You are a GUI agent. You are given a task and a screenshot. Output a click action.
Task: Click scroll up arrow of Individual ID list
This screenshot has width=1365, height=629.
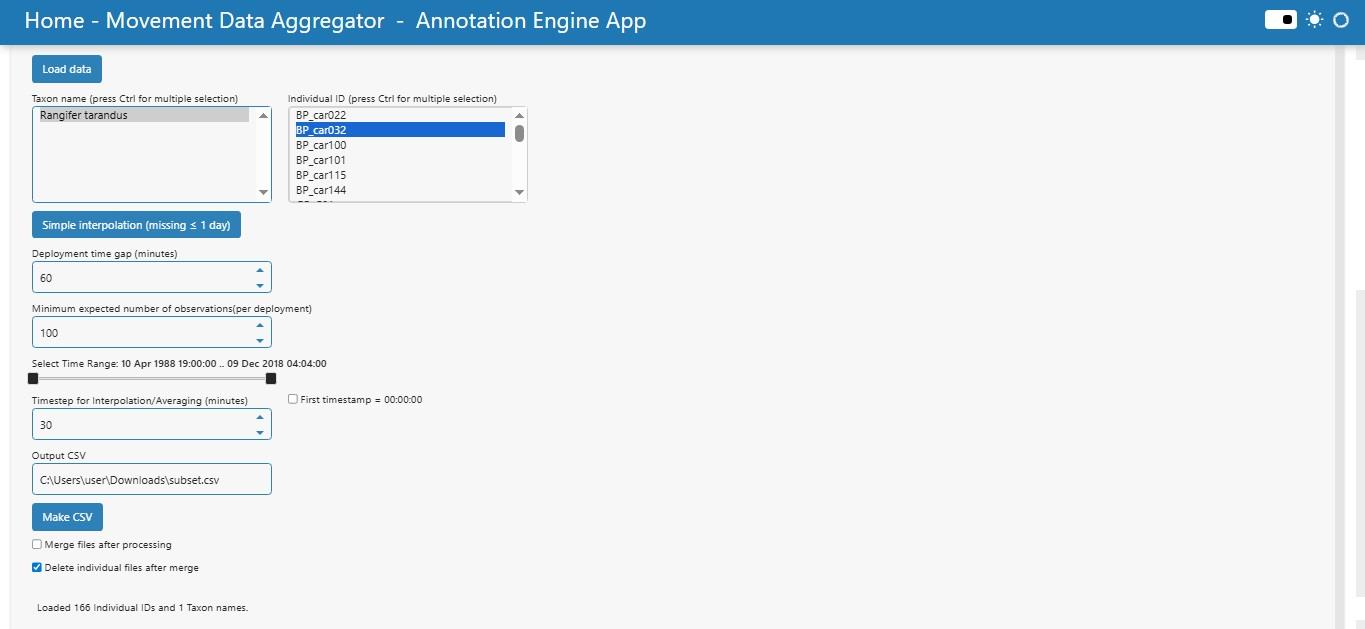pos(519,115)
